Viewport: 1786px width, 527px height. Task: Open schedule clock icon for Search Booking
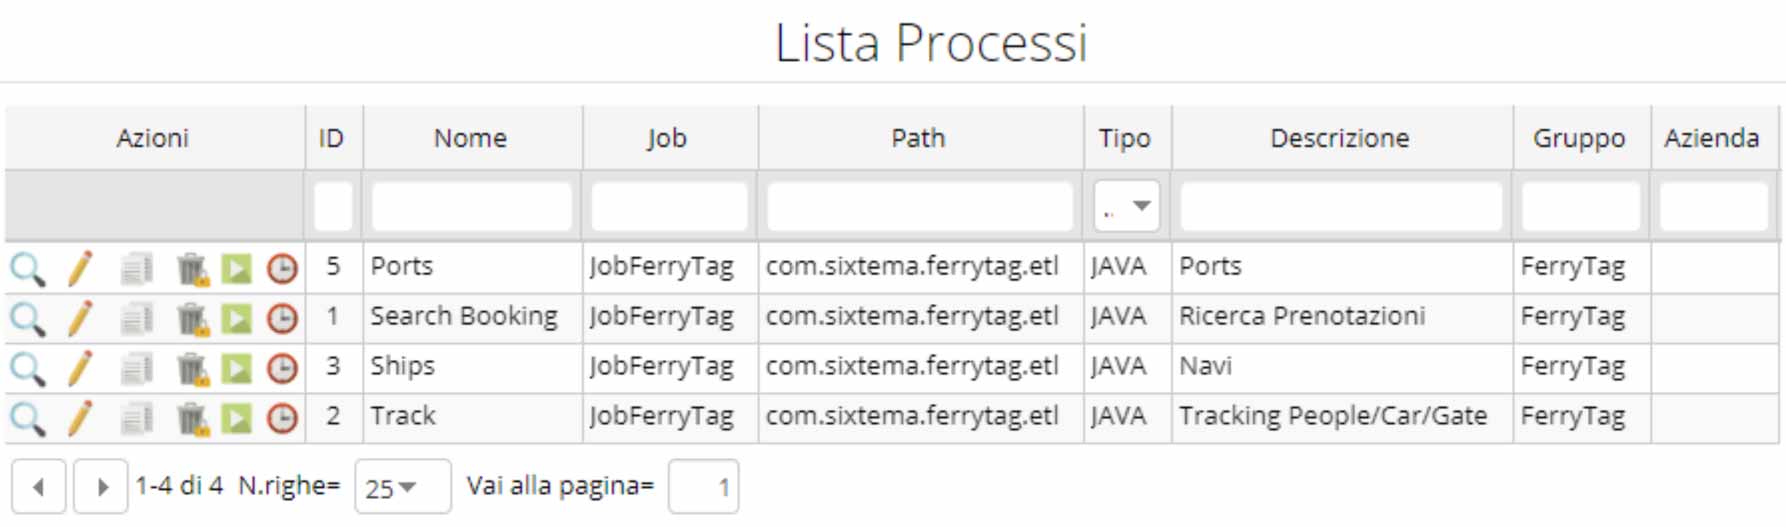(282, 319)
